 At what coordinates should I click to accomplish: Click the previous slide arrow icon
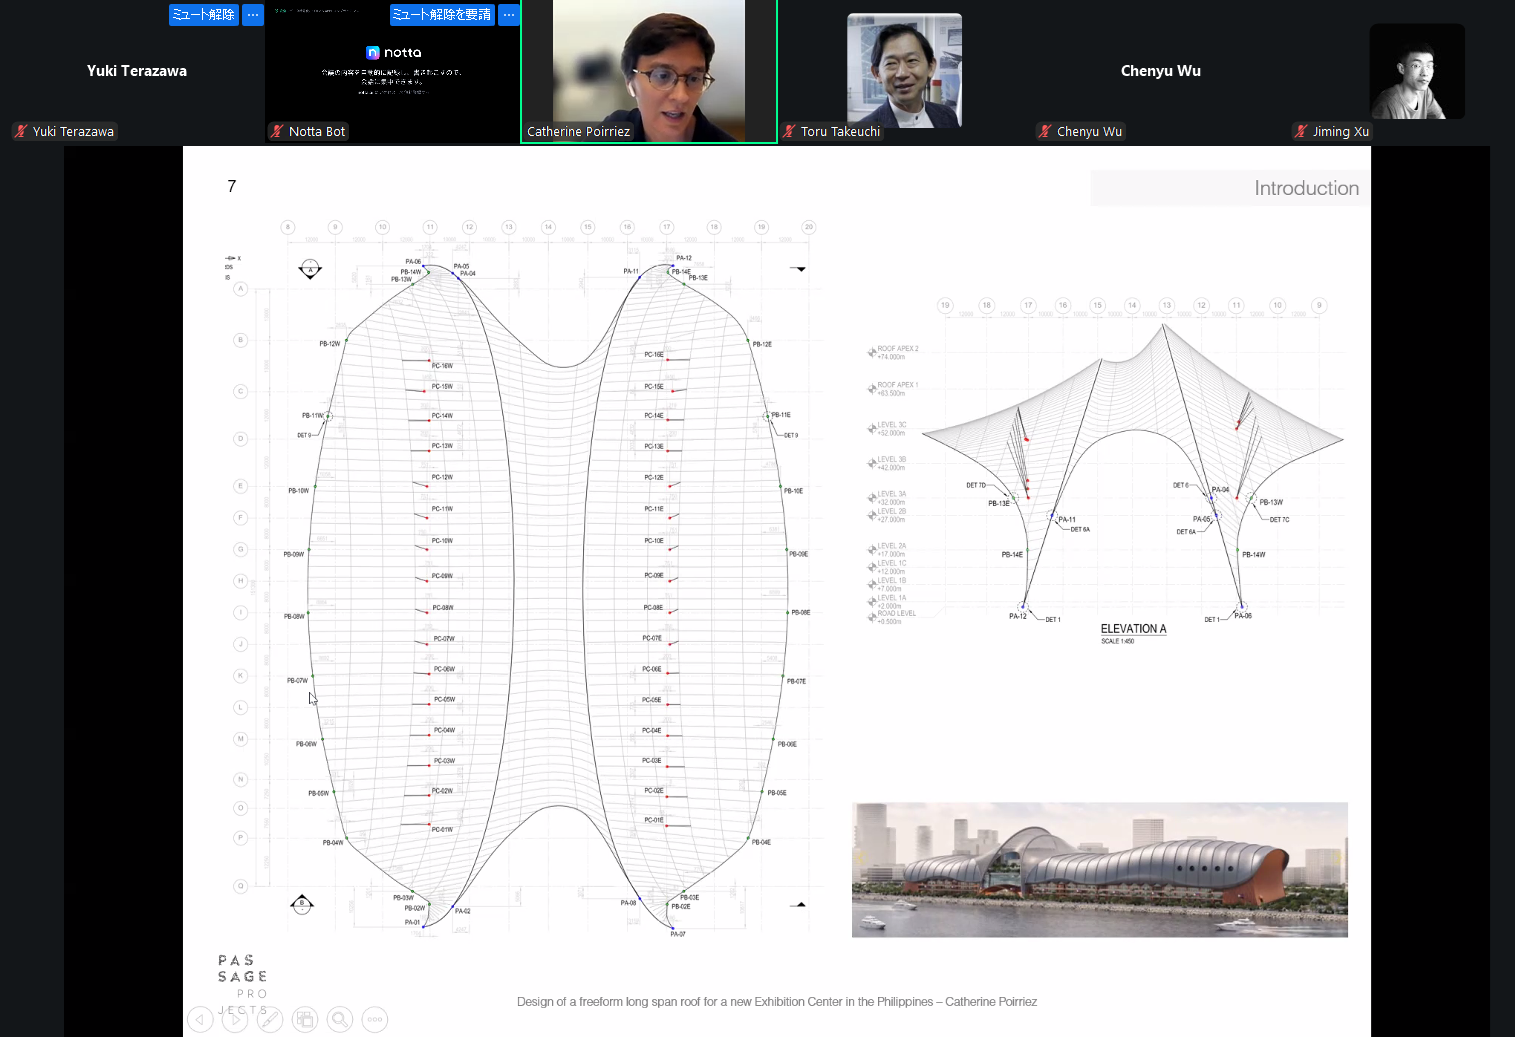coord(200,1019)
